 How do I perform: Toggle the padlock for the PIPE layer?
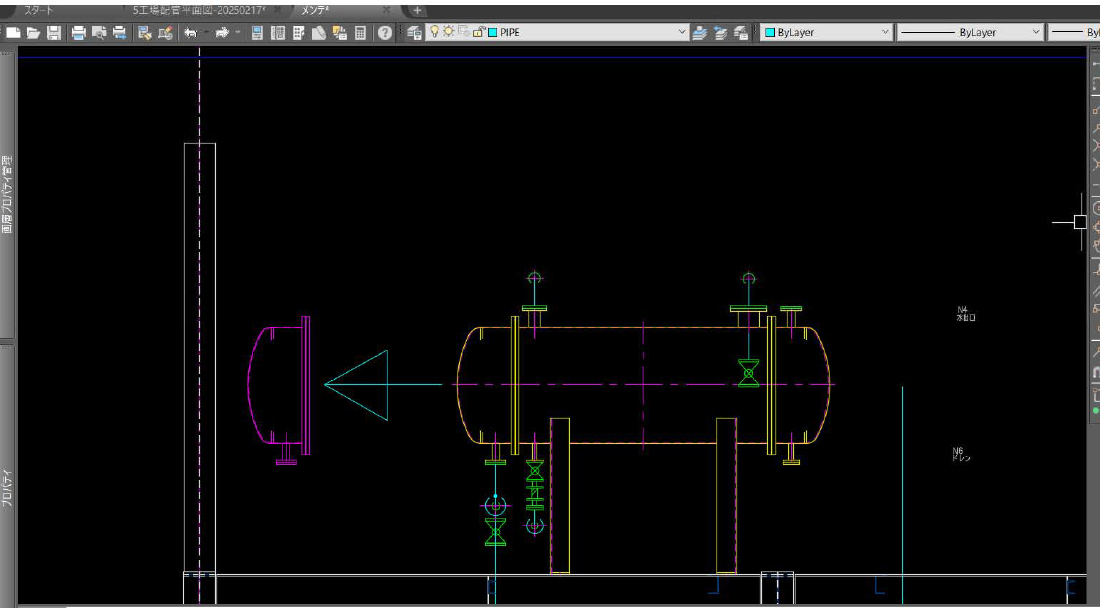coord(478,32)
